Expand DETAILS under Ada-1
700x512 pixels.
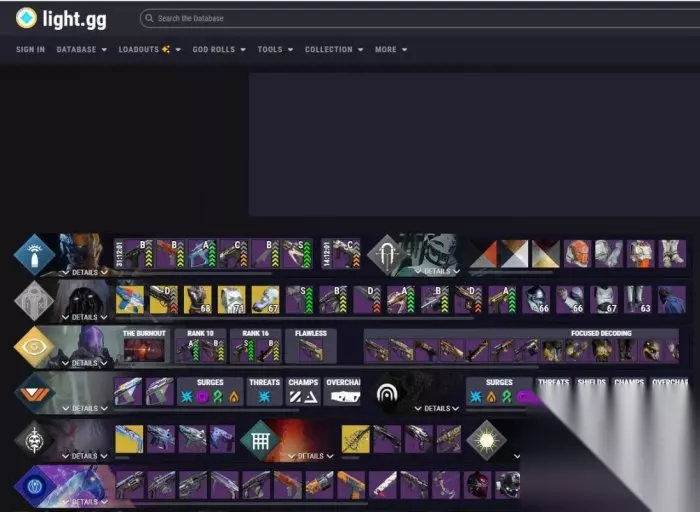click(437, 271)
